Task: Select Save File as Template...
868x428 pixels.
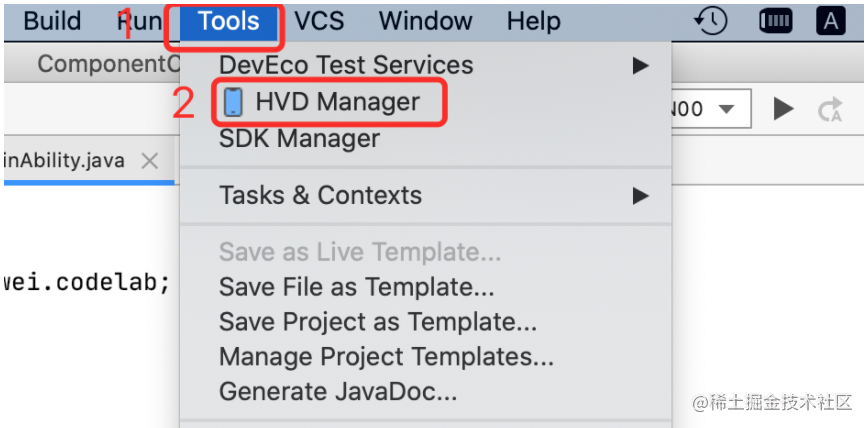Action: click(x=356, y=288)
